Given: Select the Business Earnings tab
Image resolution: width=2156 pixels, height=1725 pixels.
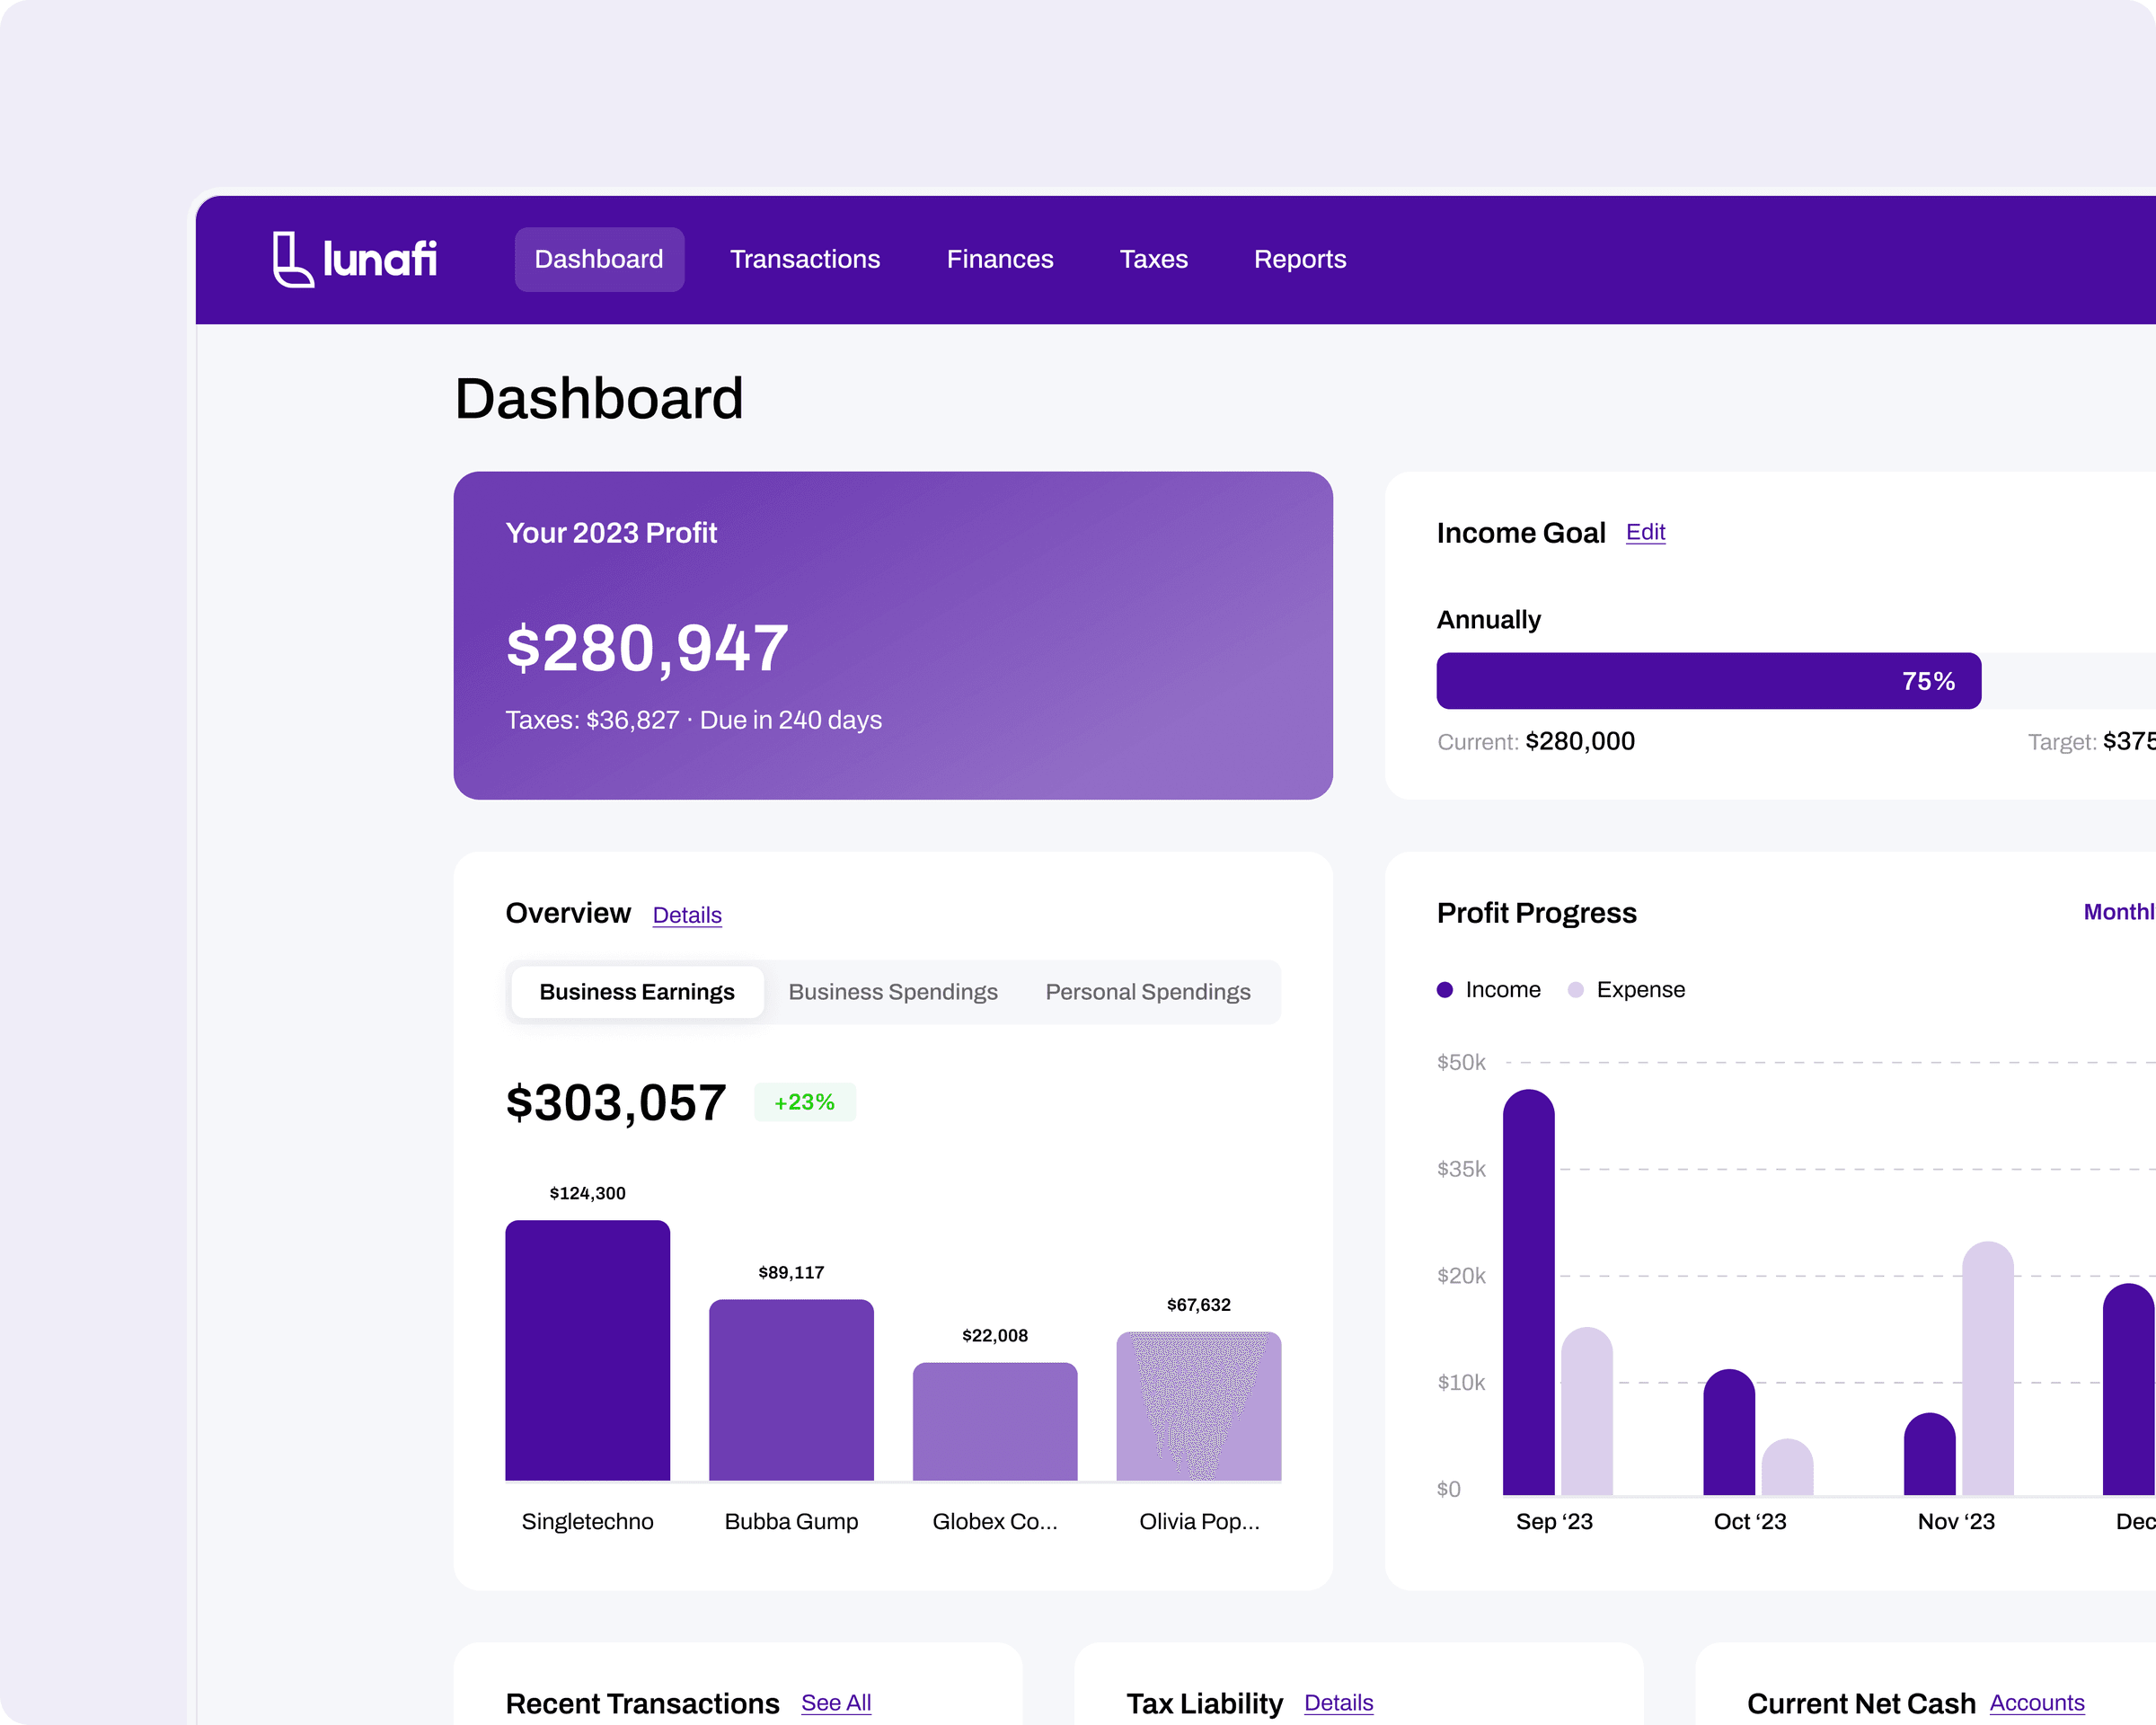Looking at the screenshot, I should click(637, 992).
